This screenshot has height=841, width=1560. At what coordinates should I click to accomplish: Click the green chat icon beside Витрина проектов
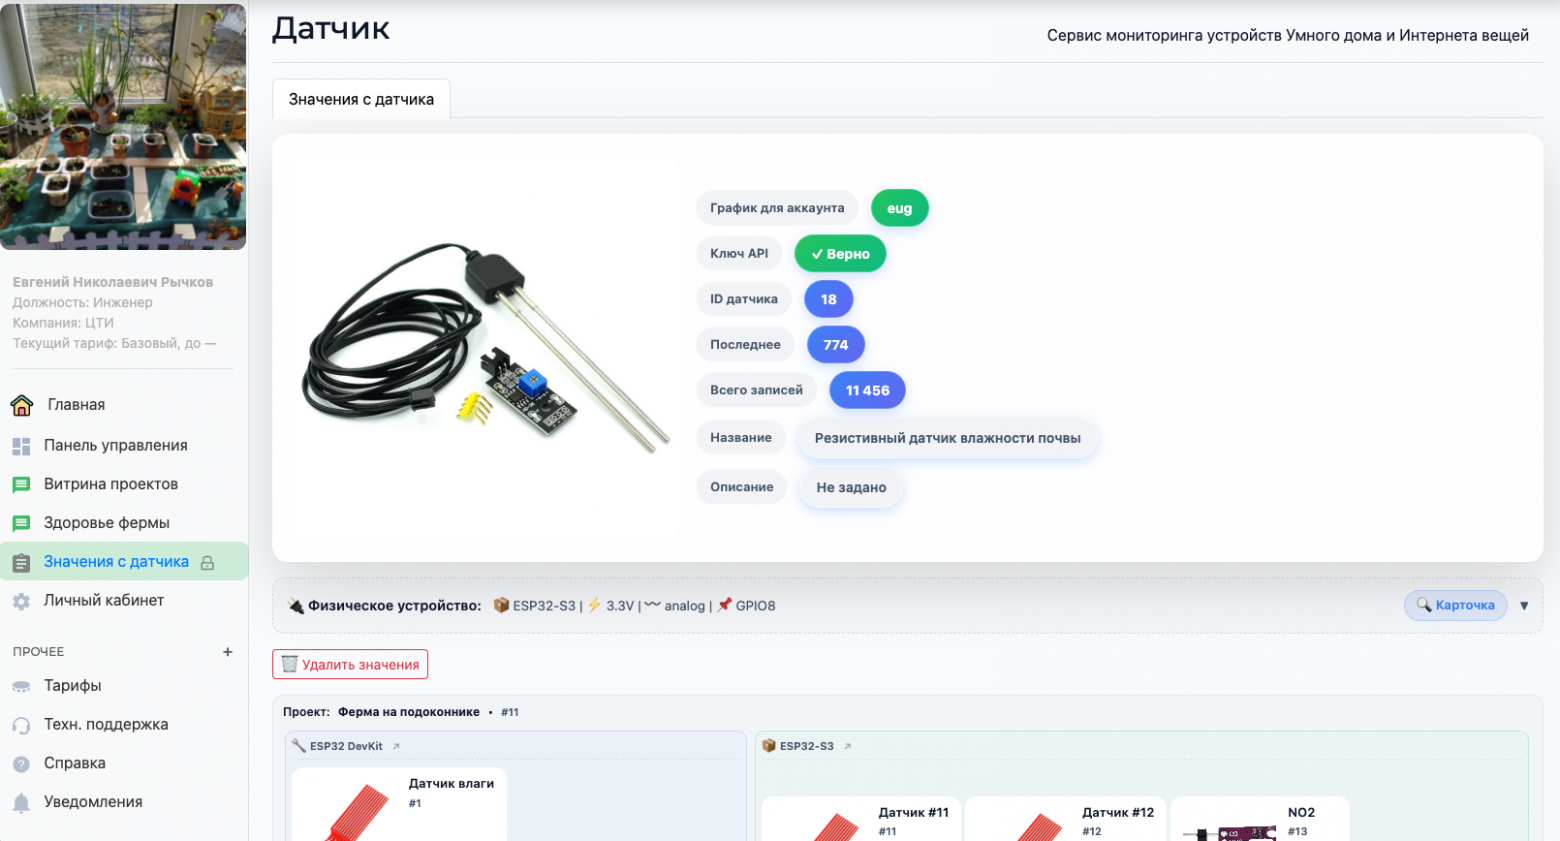pos(21,485)
